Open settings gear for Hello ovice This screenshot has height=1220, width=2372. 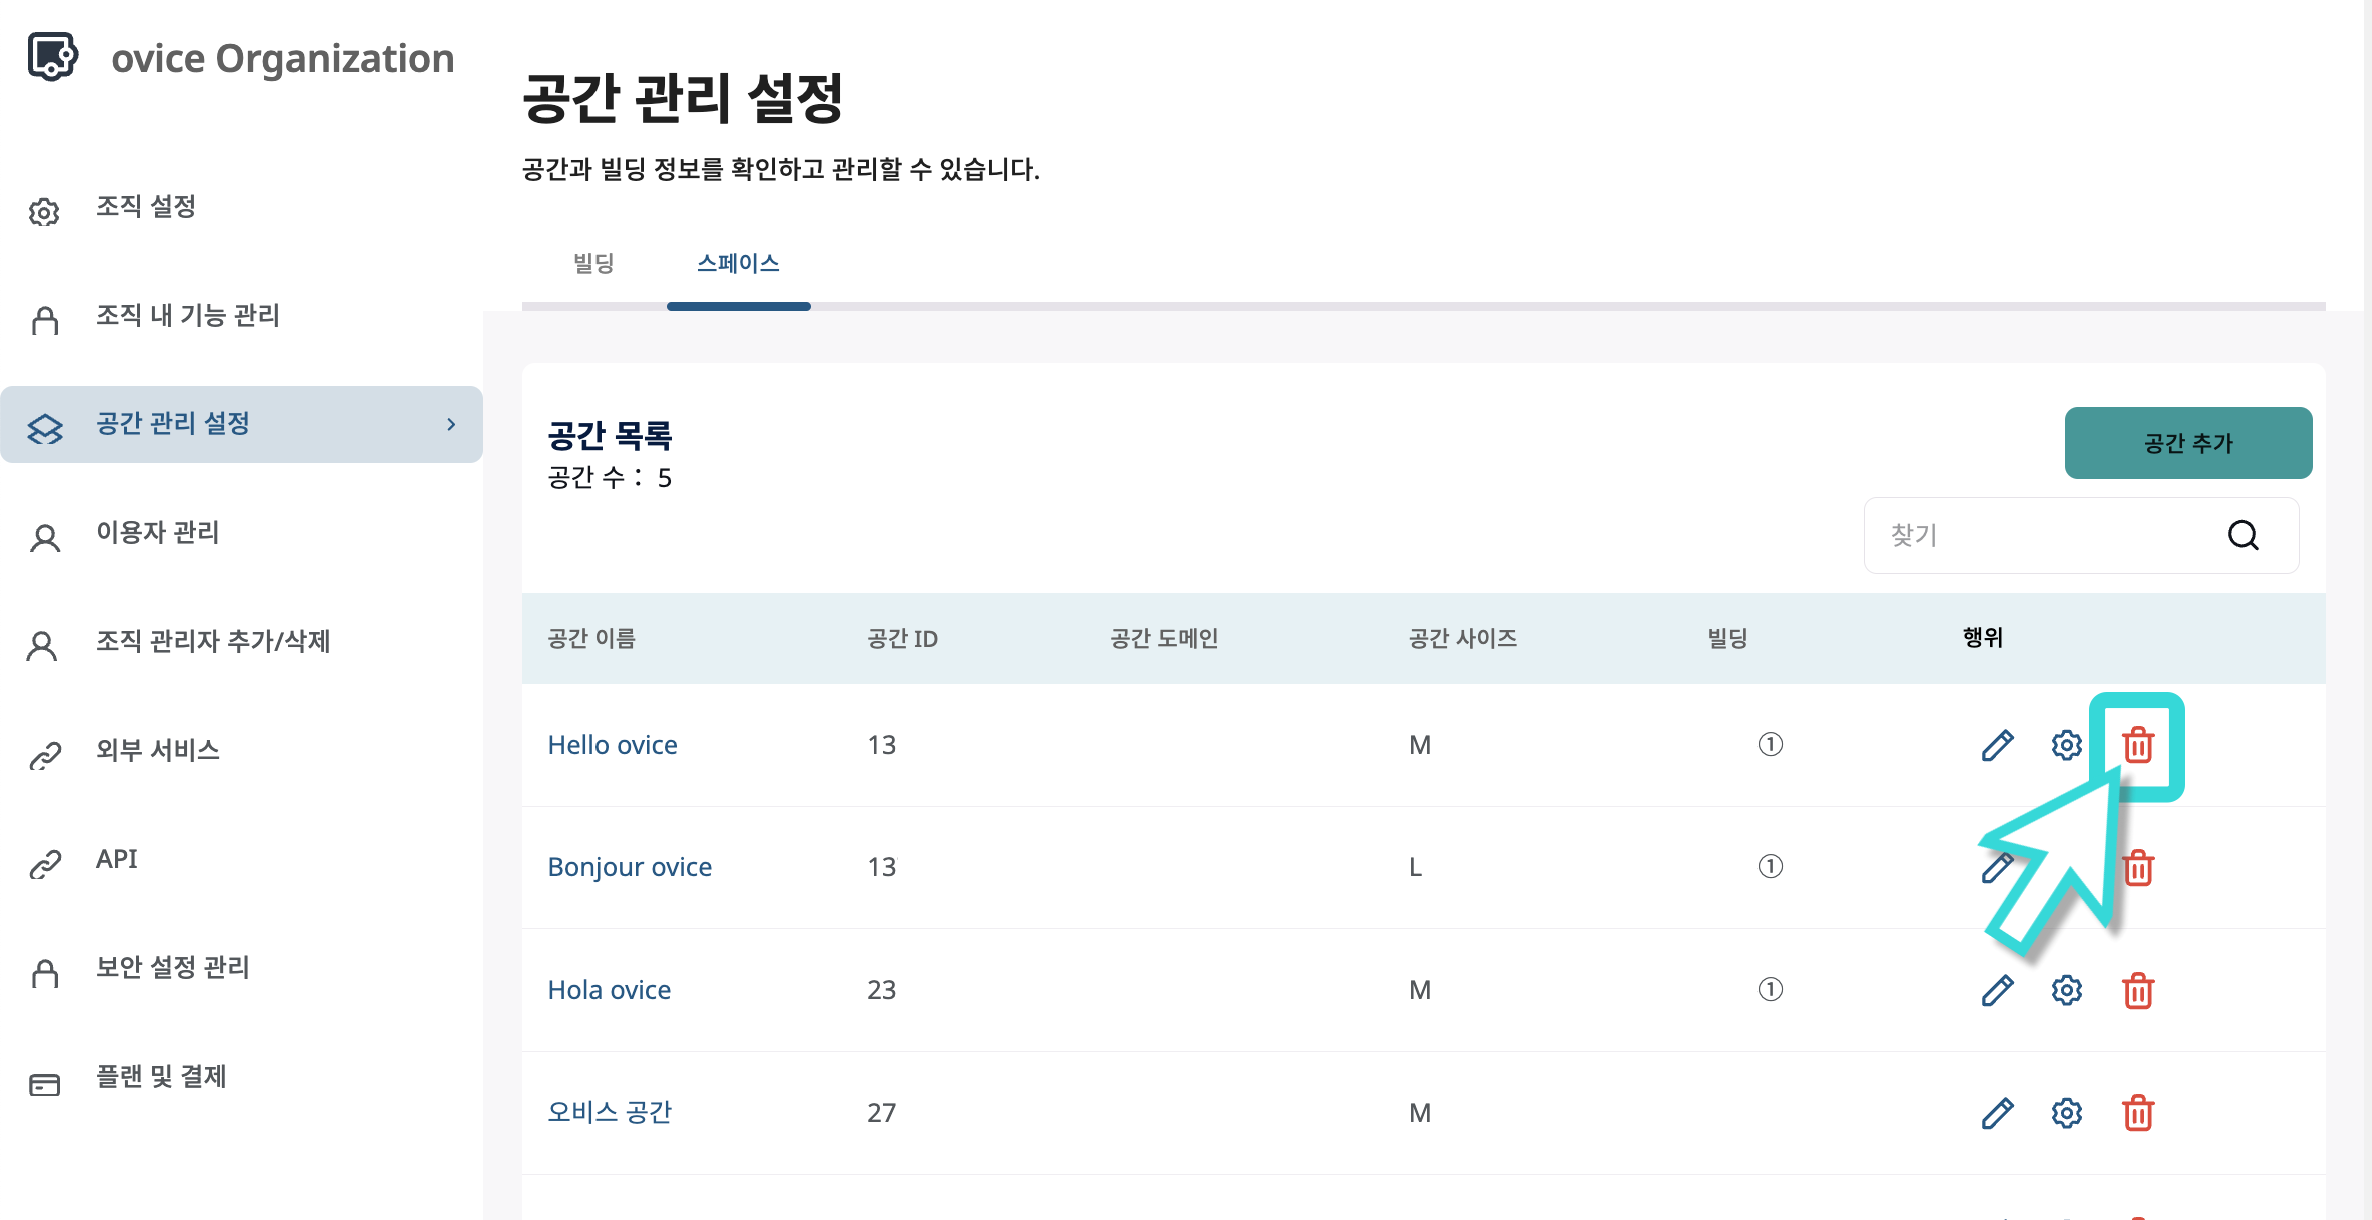tap(2067, 745)
